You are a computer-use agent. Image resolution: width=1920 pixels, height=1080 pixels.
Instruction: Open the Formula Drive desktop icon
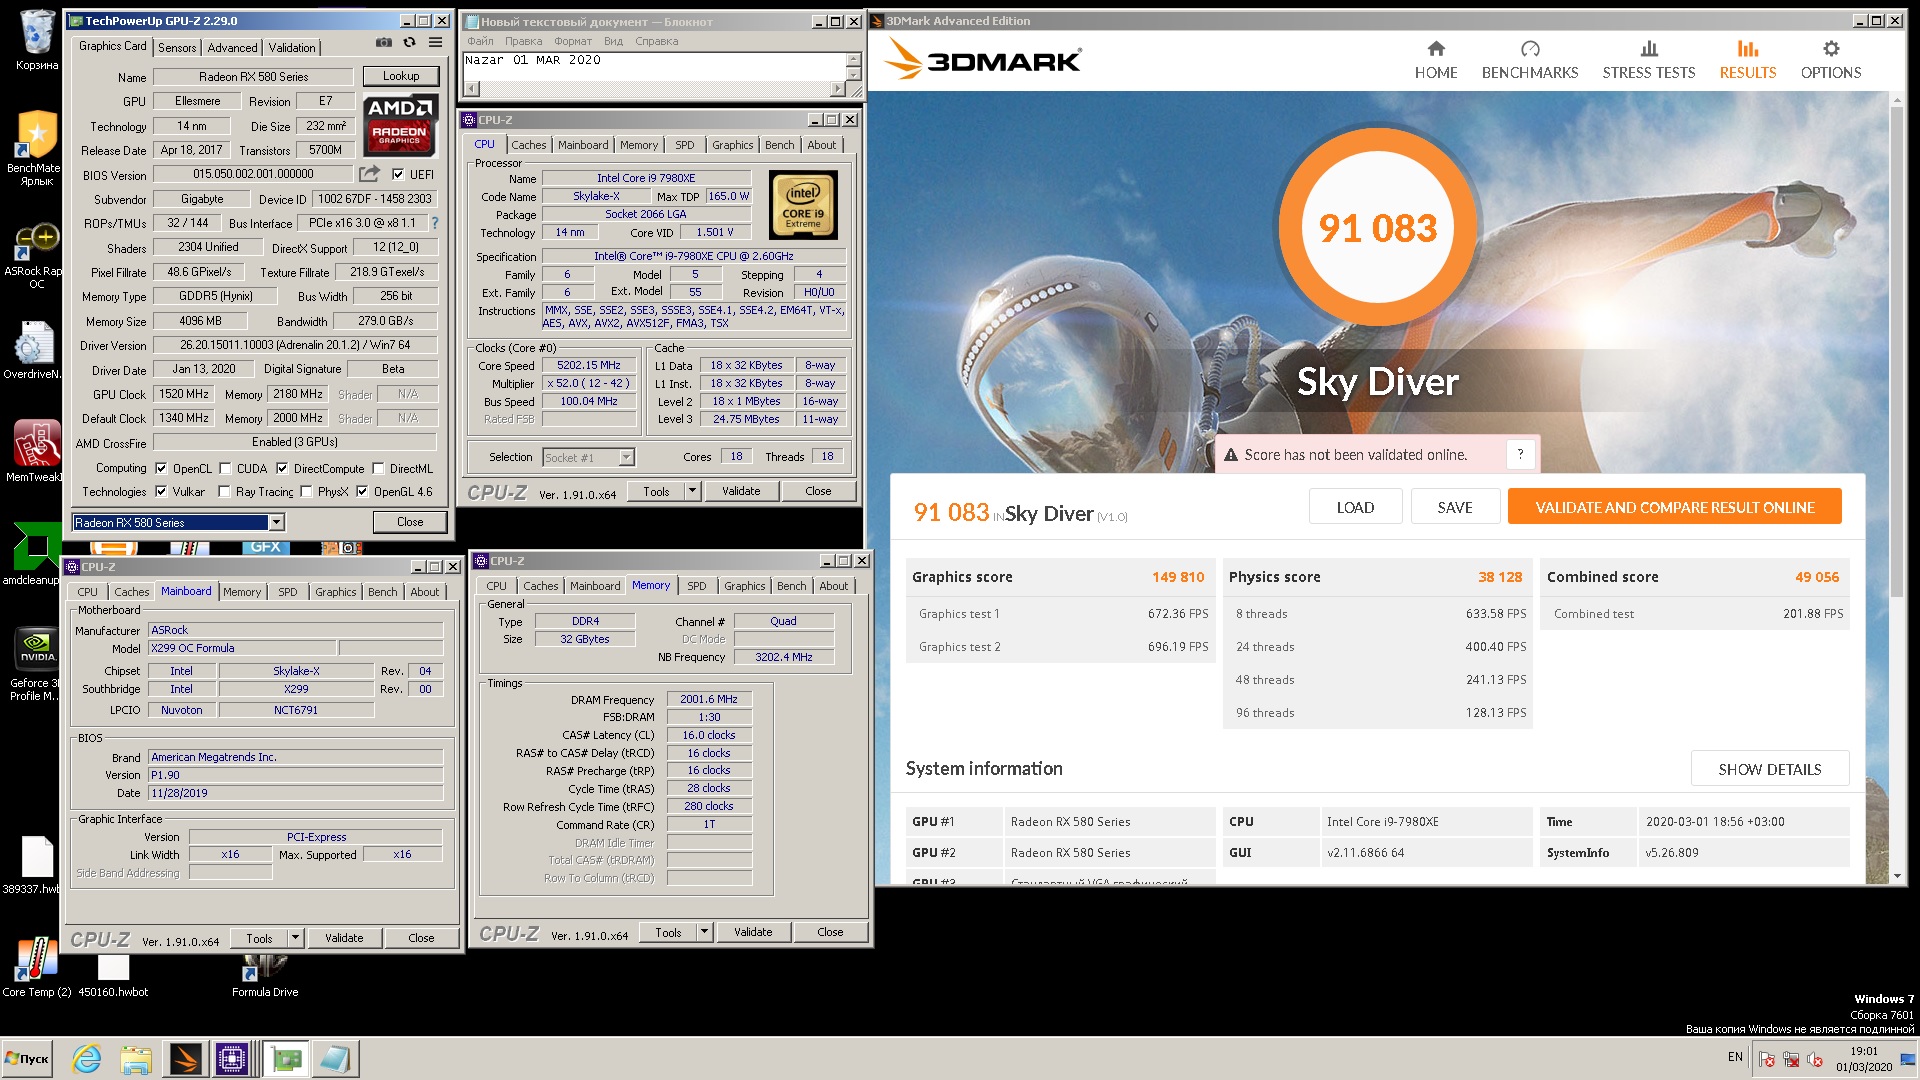click(x=265, y=975)
